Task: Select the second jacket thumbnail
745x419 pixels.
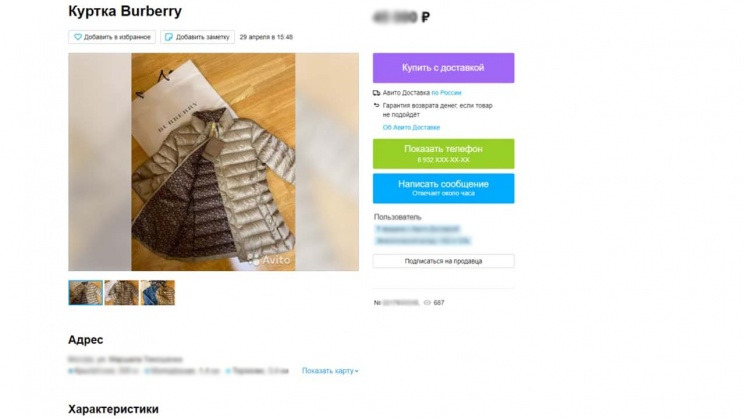Action: click(122, 293)
